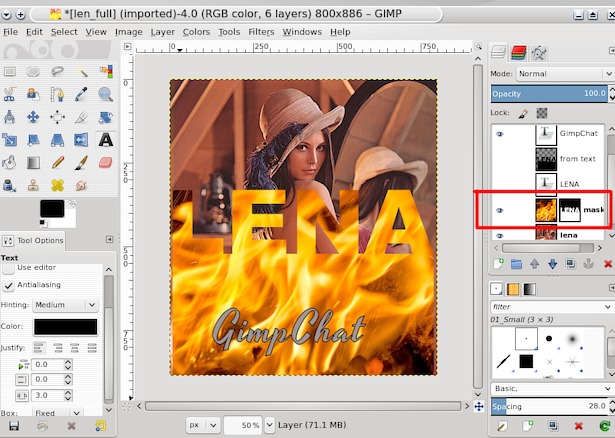This screenshot has height=438, width=615.
Task: Switch to the Patterns tab
Action: [x=513, y=289]
